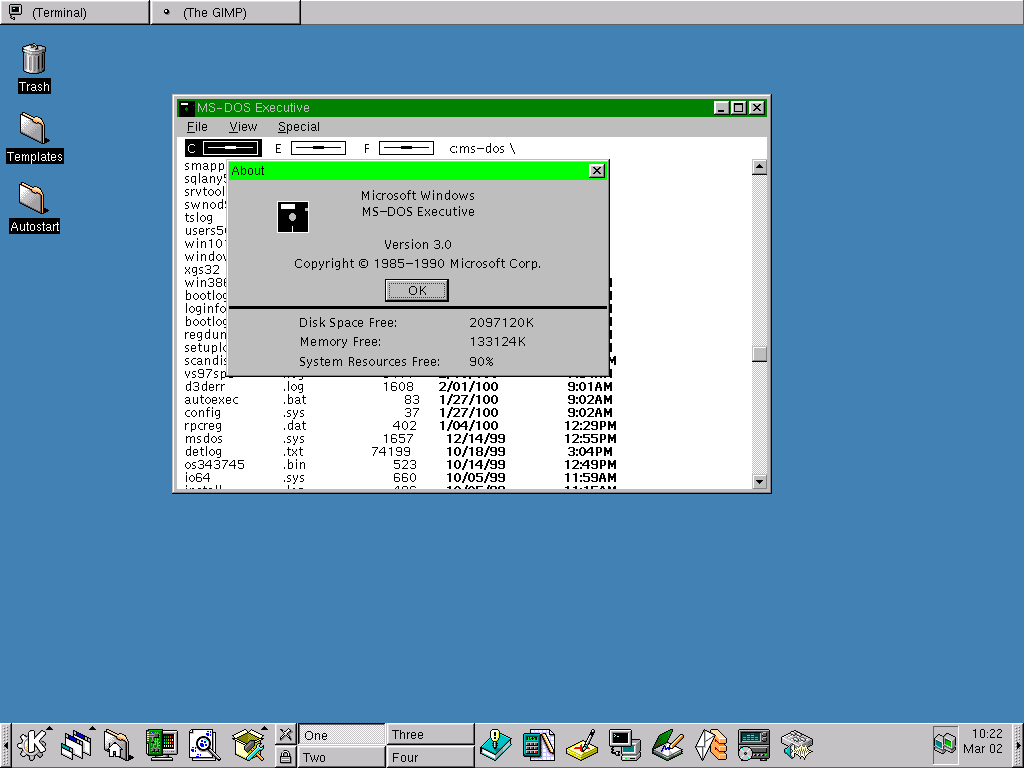Image resolution: width=1024 pixels, height=768 pixels.
Task: Open the Utilities toolbox panel icon
Action: [249, 744]
